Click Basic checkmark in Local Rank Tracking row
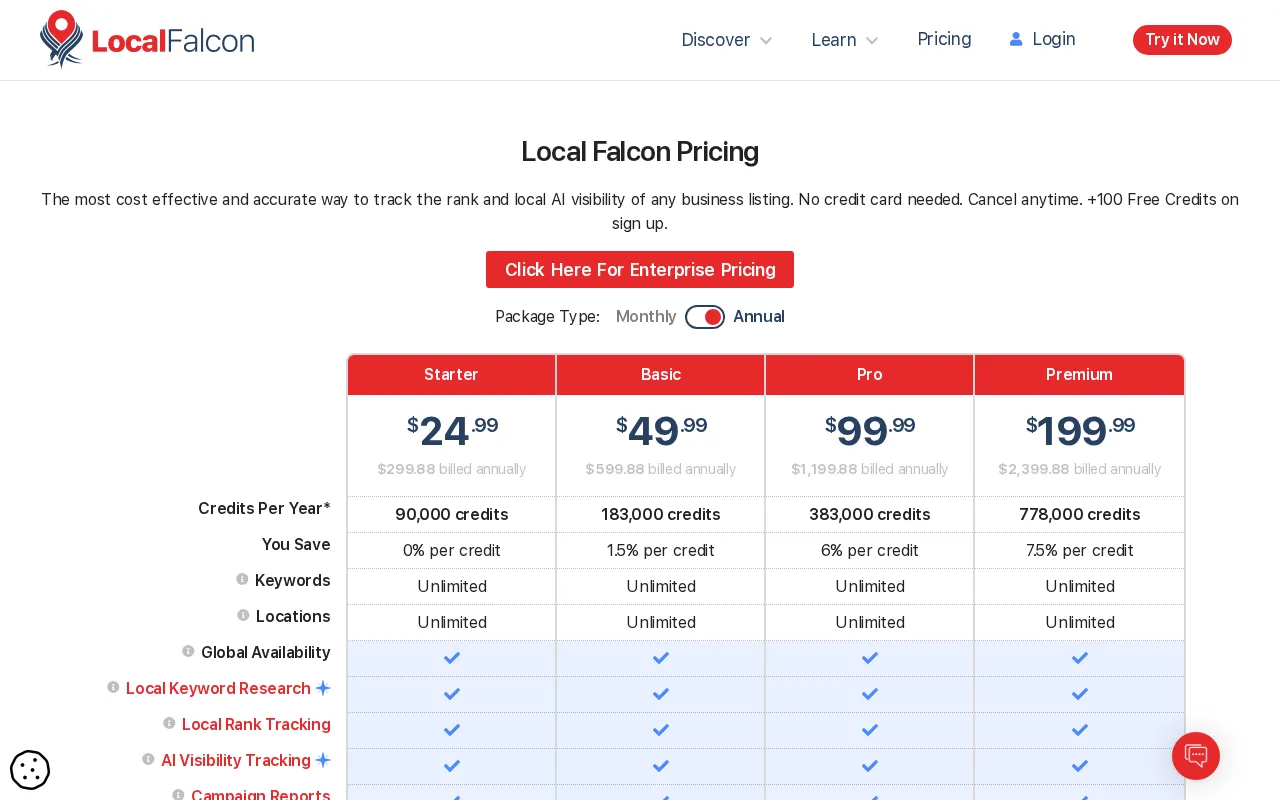 point(661,730)
